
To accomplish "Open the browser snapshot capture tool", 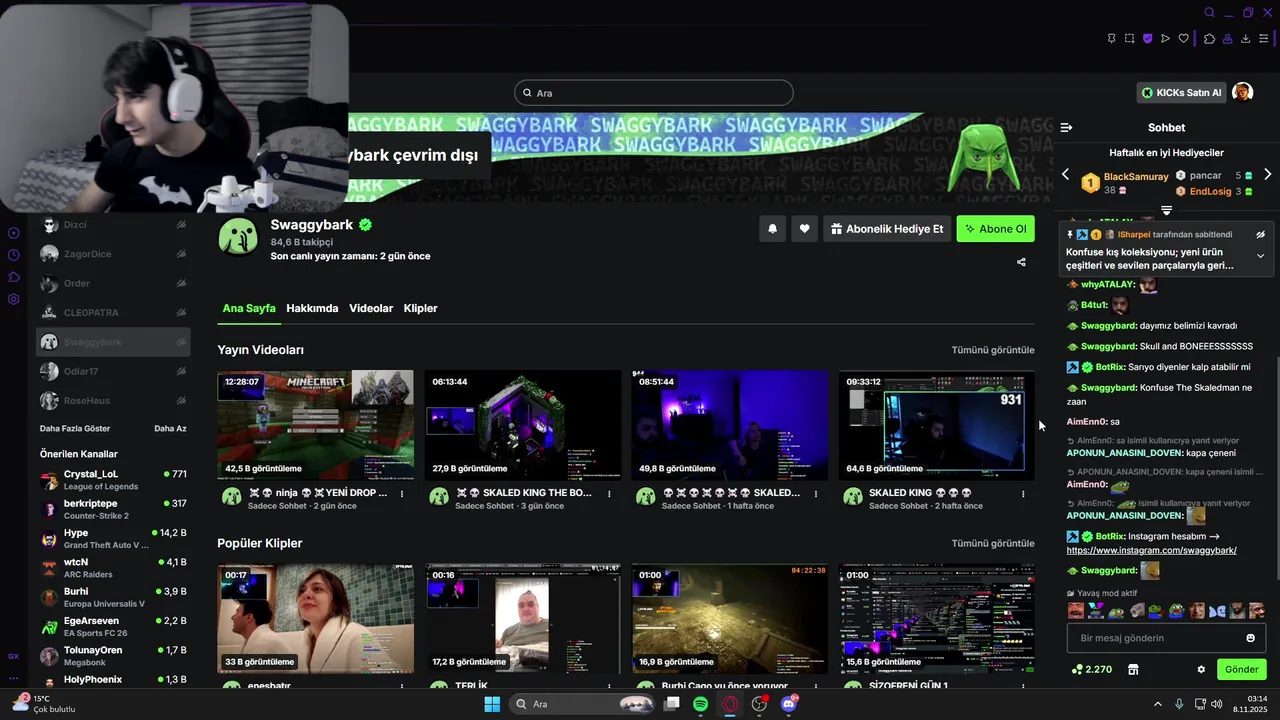I will [1129, 39].
